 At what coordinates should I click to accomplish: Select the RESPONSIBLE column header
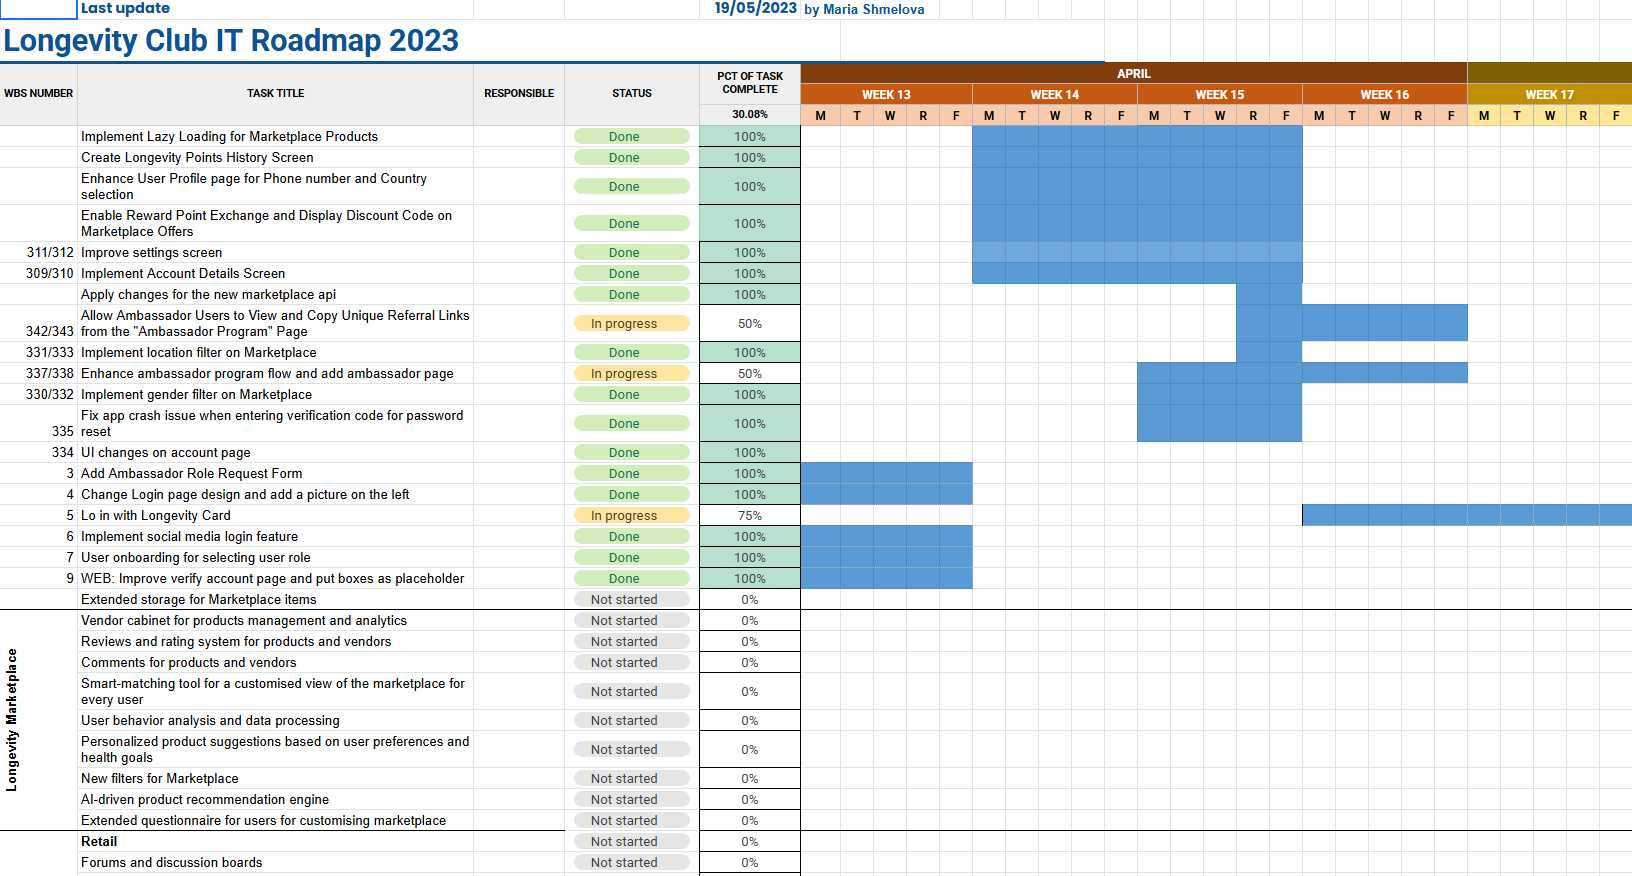click(518, 94)
